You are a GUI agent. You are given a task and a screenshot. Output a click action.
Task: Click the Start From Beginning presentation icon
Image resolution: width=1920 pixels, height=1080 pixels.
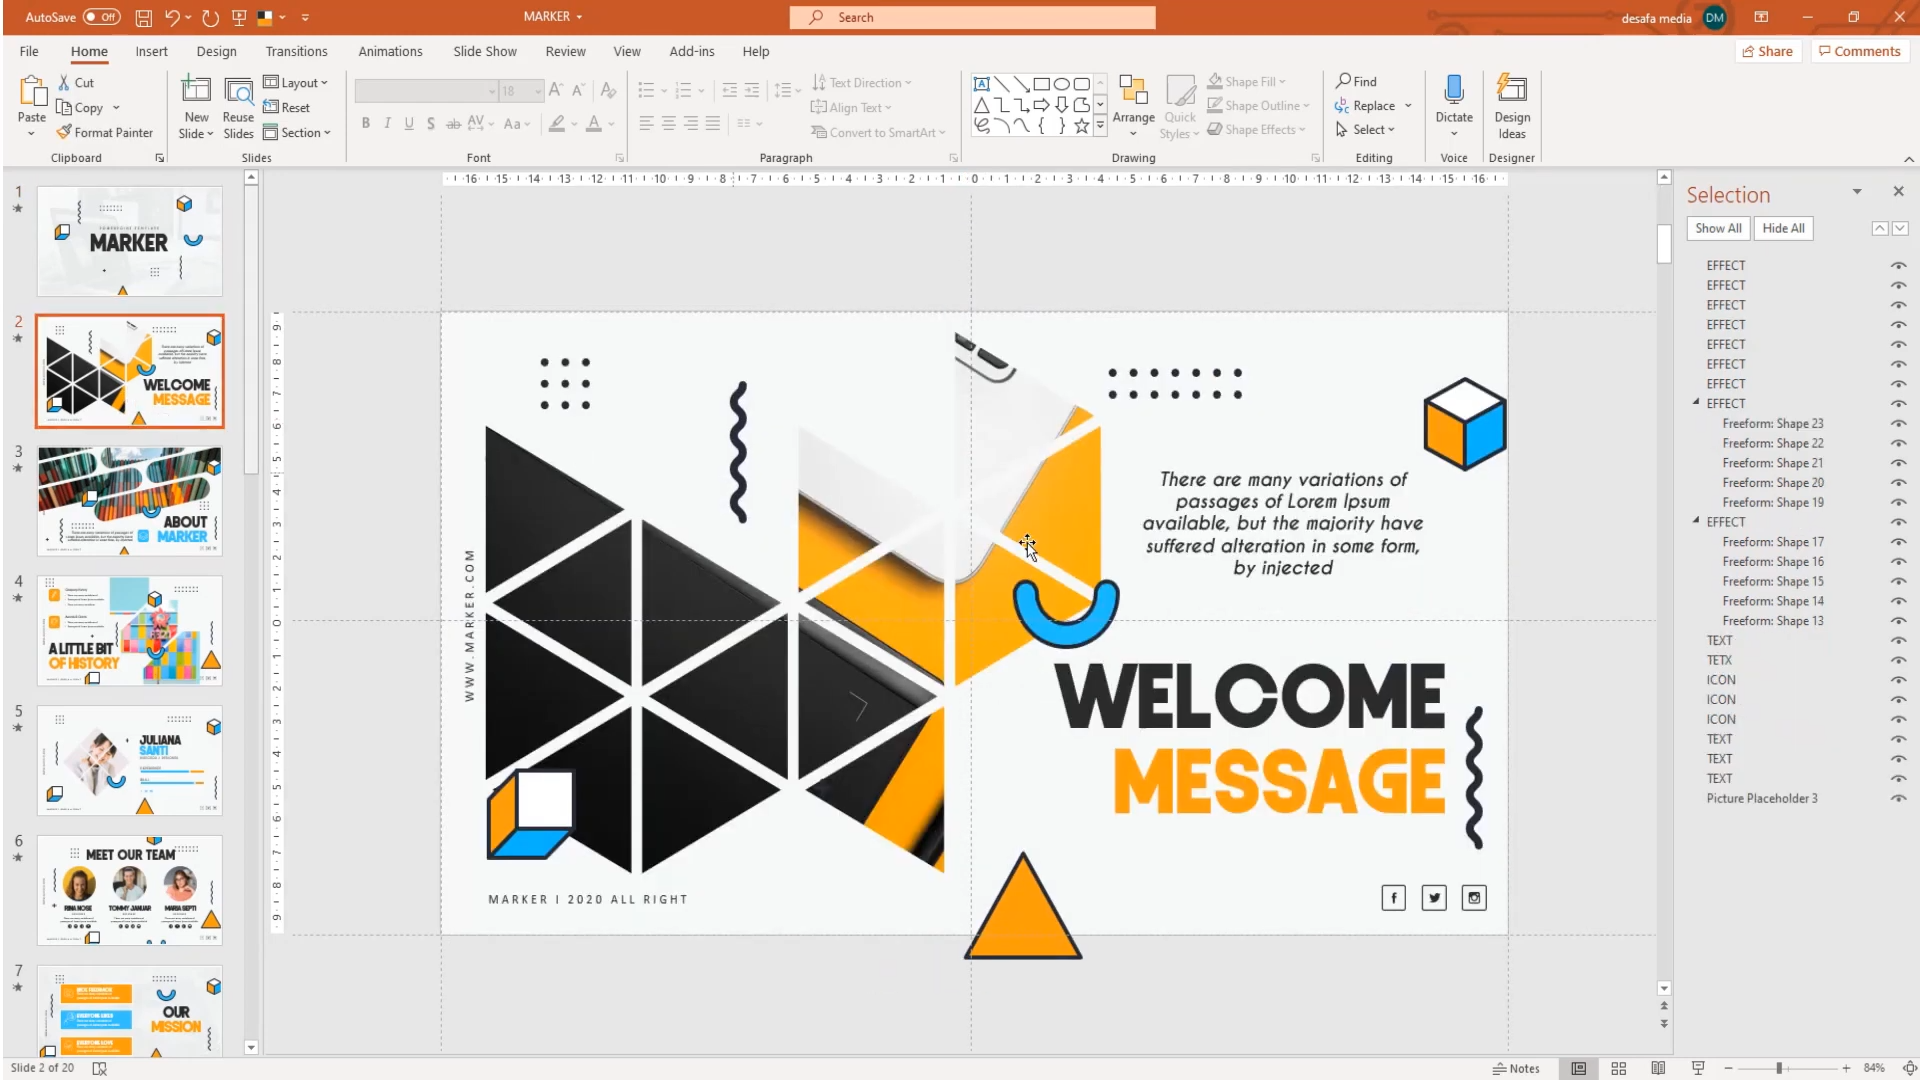tap(239, 17)
